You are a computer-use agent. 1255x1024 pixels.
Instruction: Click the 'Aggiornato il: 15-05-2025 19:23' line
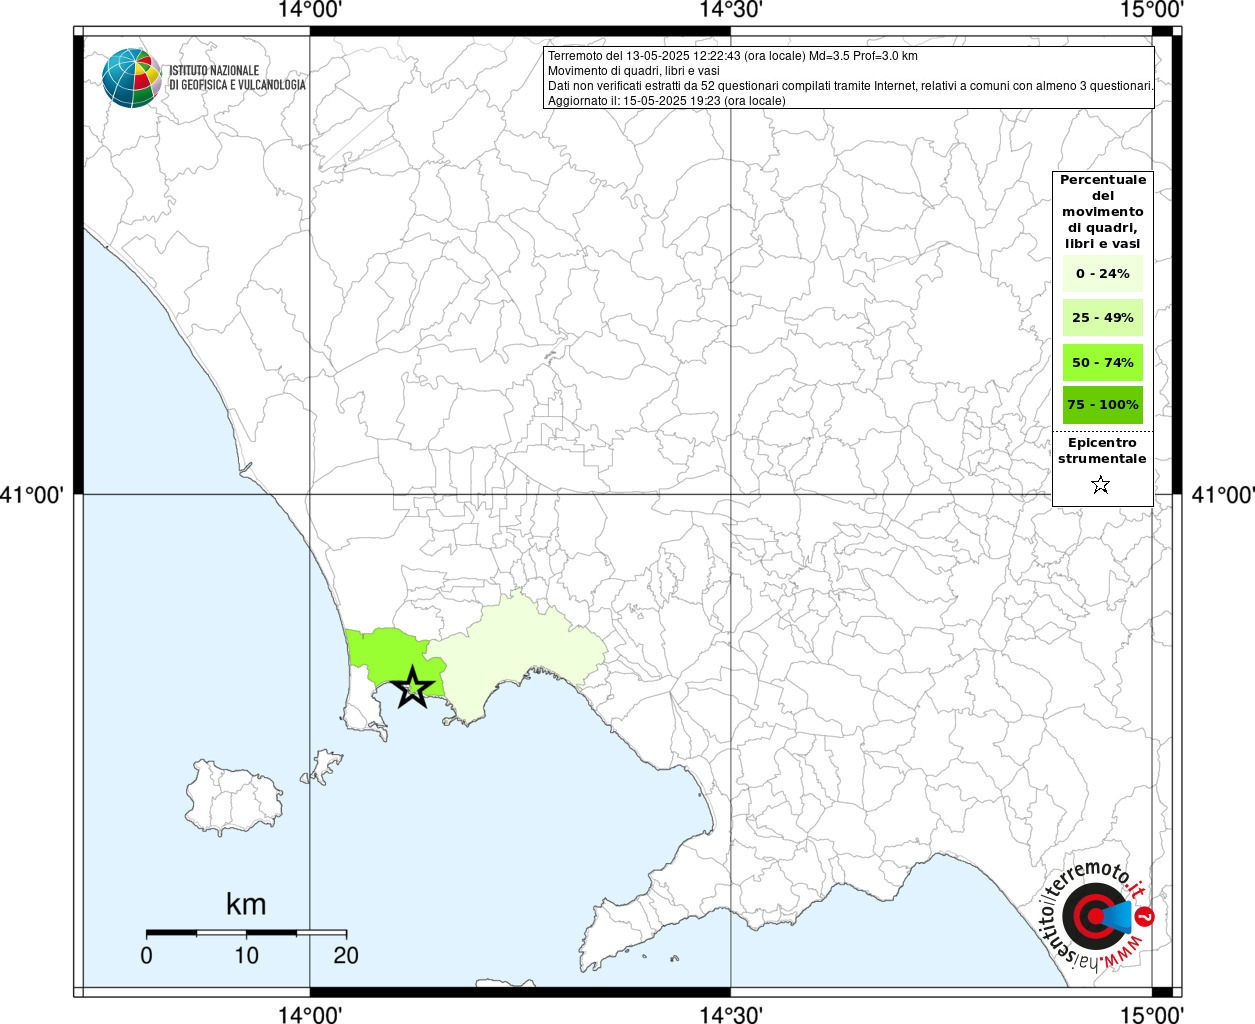point(667,101)
